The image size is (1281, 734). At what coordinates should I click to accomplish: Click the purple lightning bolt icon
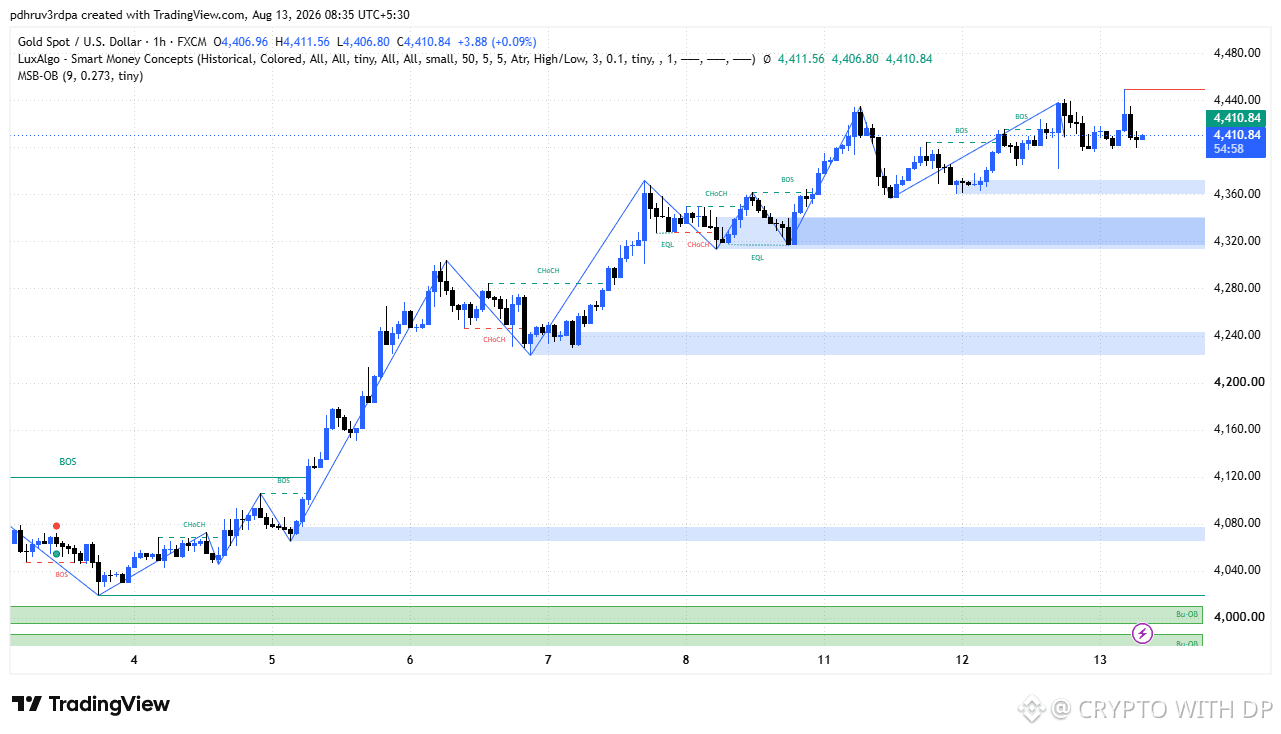point(1143,633)
